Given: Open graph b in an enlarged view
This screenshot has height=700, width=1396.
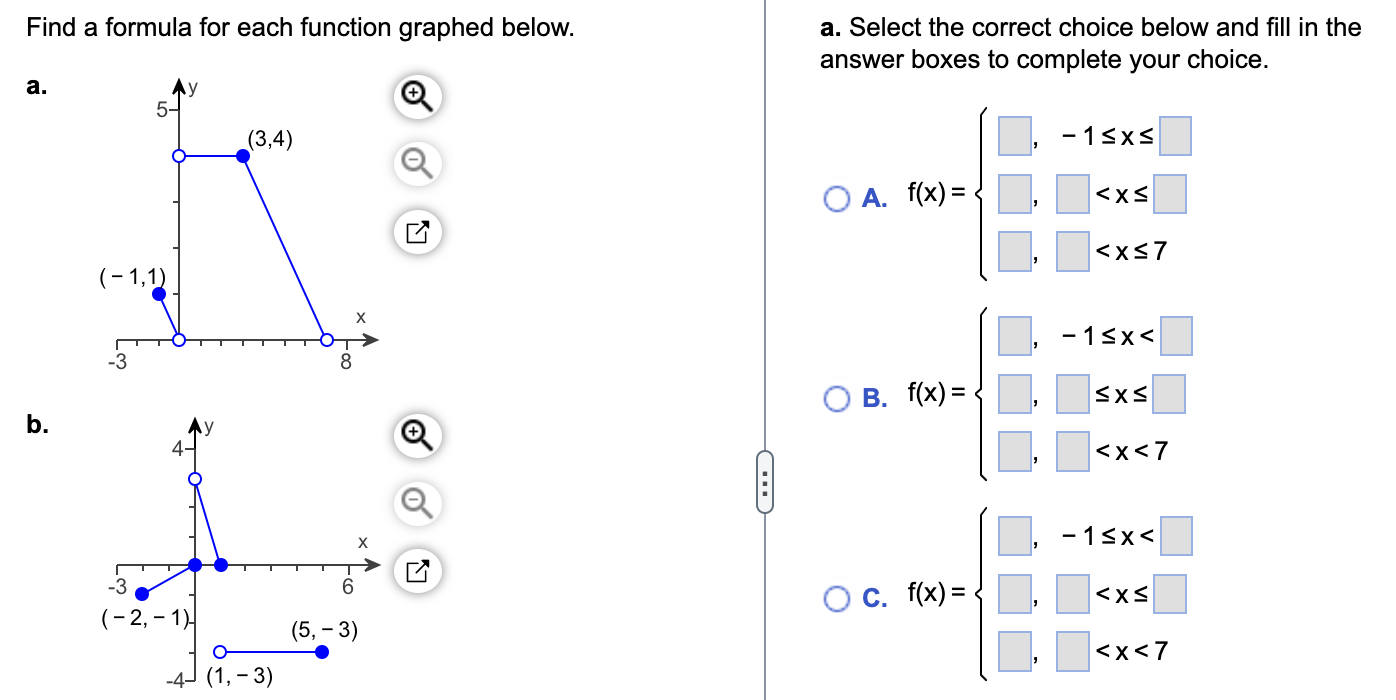Looking at the screenshot, I should click(416, 573).
